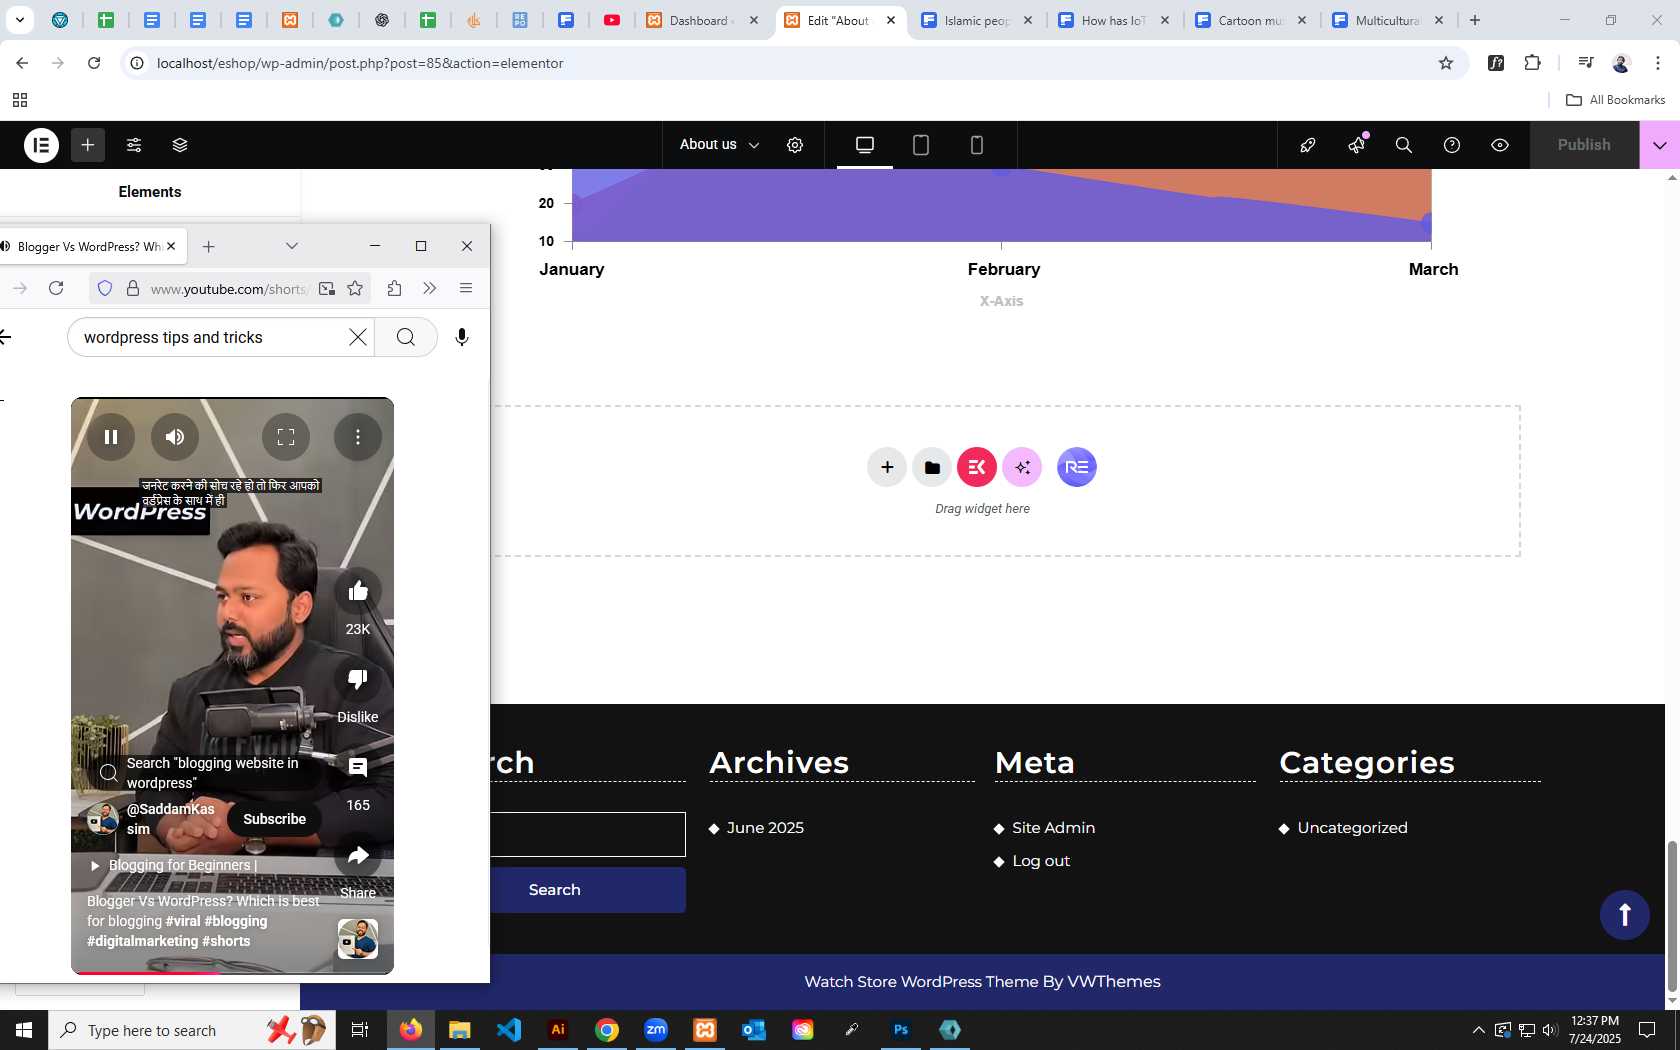Viewport: 1680px width, 1050px height.
Task: Switch to mobile responsive view
Action: tap(977, 145)
